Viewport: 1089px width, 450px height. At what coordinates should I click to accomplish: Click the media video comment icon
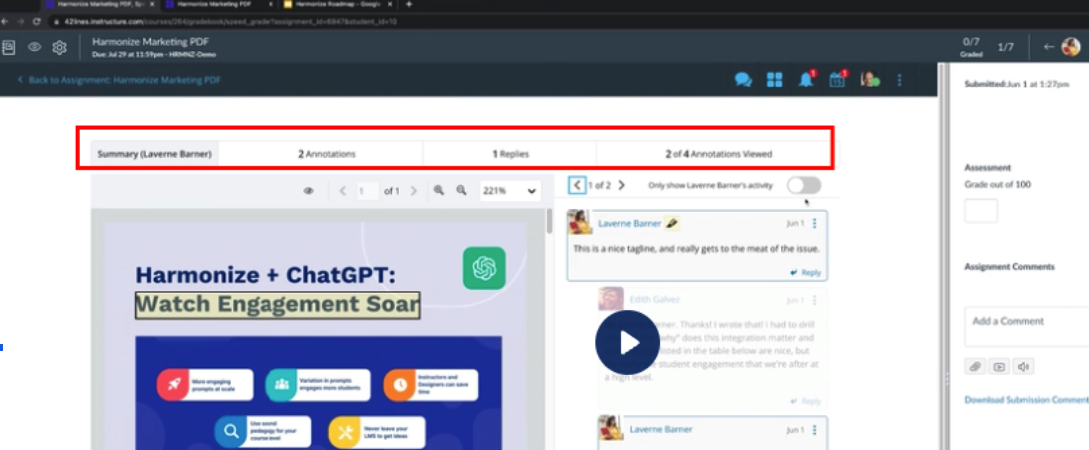(999, 367)
